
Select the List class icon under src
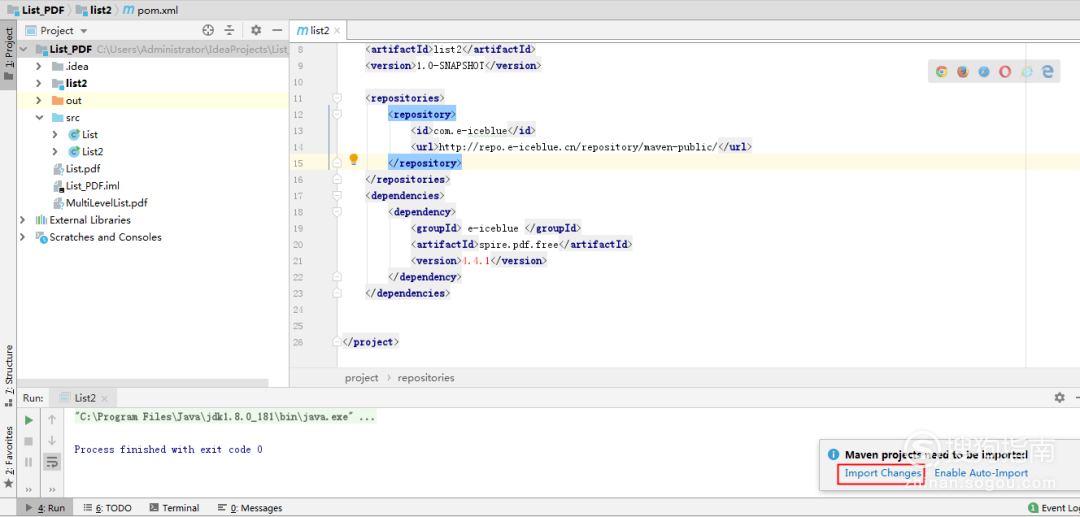[74, 135]
